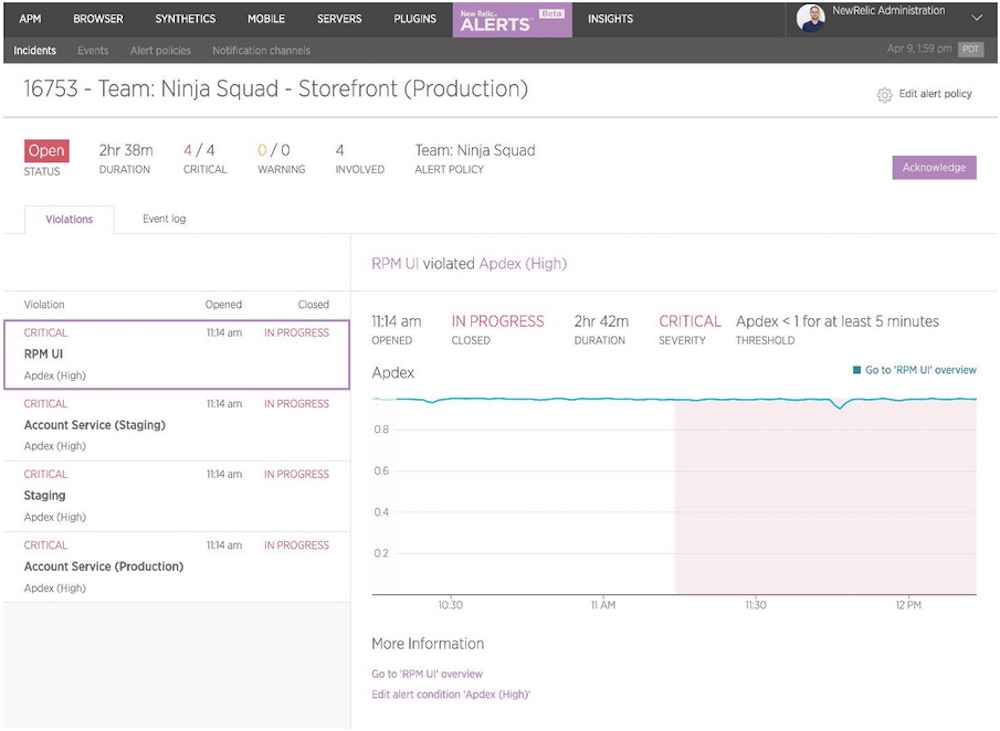
Task: Go to the Synthetics section
Action: coord(185,19)
